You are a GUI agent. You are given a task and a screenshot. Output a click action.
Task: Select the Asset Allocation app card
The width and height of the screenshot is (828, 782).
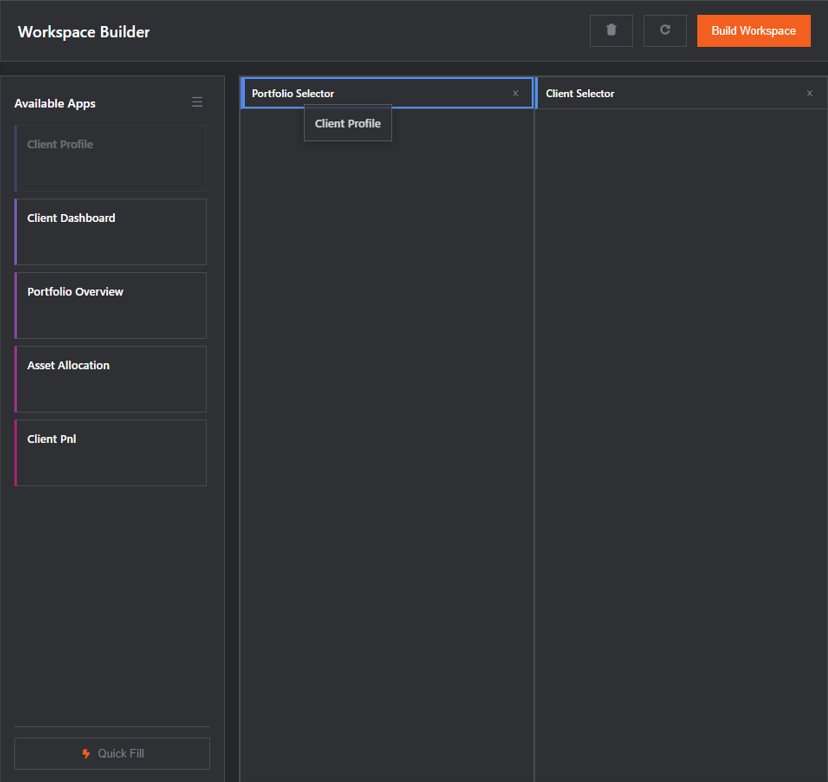pos(110,379)
